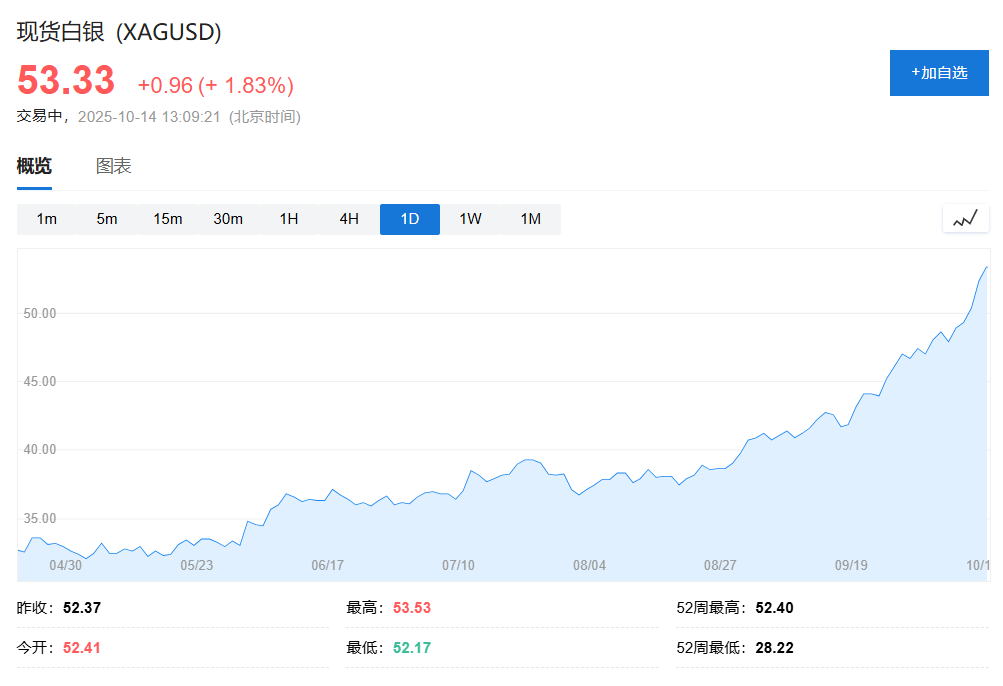The image size is (1003, 686).
Task: Select the 1M monthly view
Action: [530, 218]
